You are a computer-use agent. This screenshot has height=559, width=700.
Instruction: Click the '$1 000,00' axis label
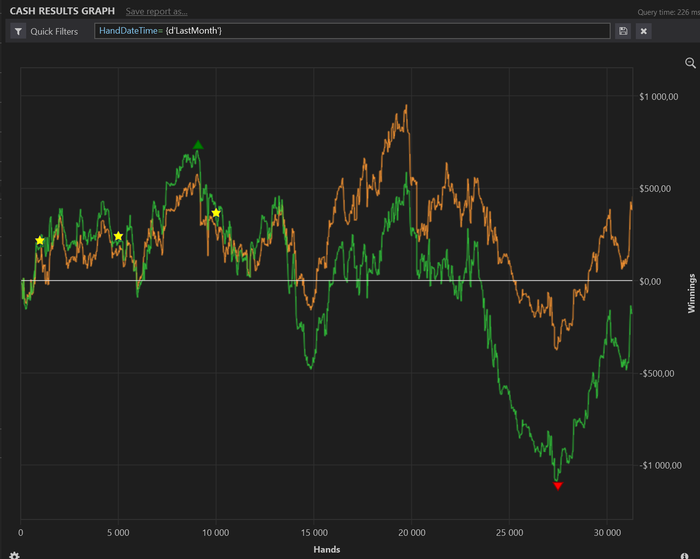click(658, 97)
